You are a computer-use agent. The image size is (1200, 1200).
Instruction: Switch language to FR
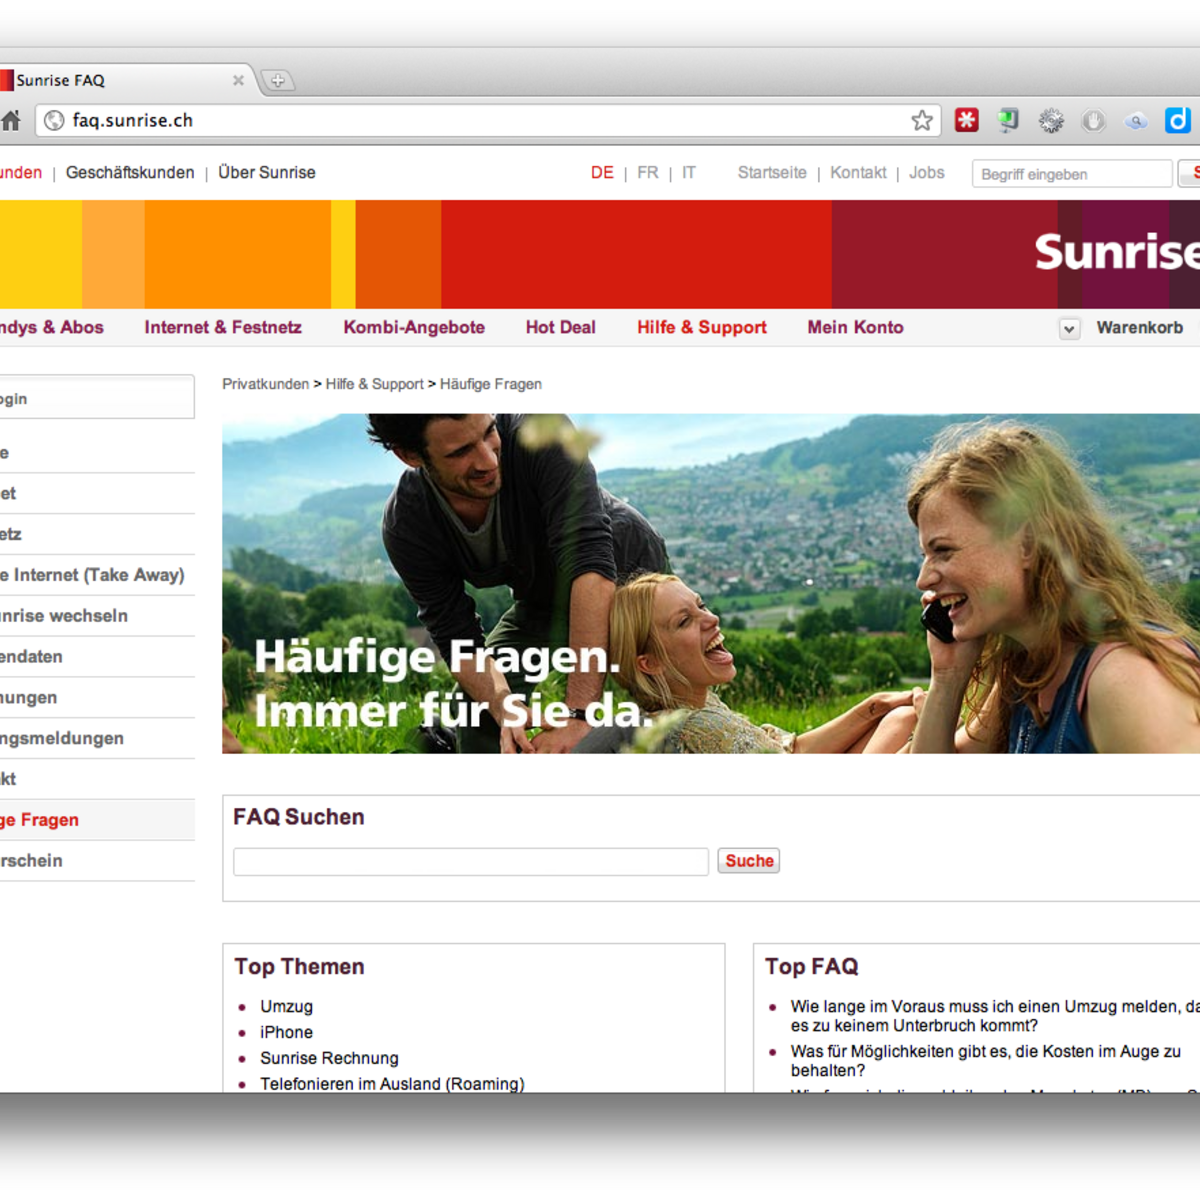(648, 172)
